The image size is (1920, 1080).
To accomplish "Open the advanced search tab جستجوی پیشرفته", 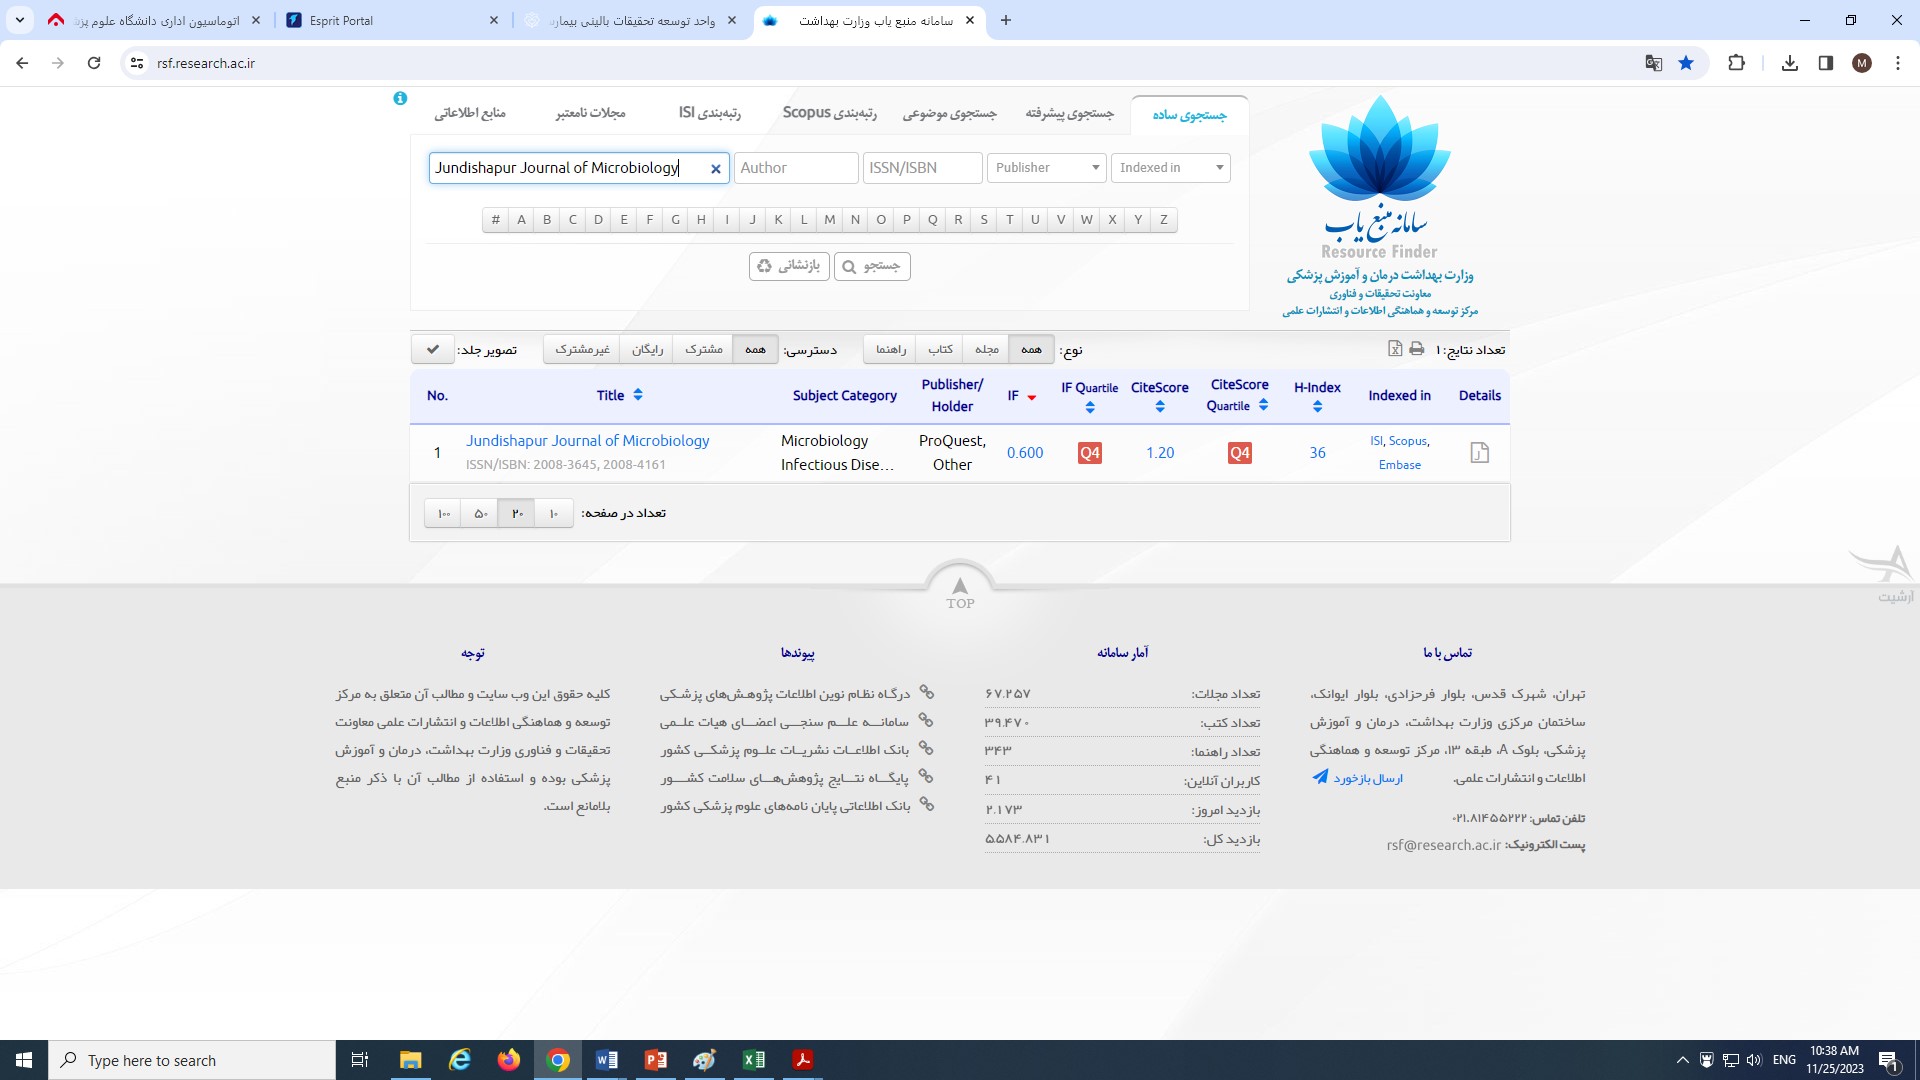I will coord(1068,113).
